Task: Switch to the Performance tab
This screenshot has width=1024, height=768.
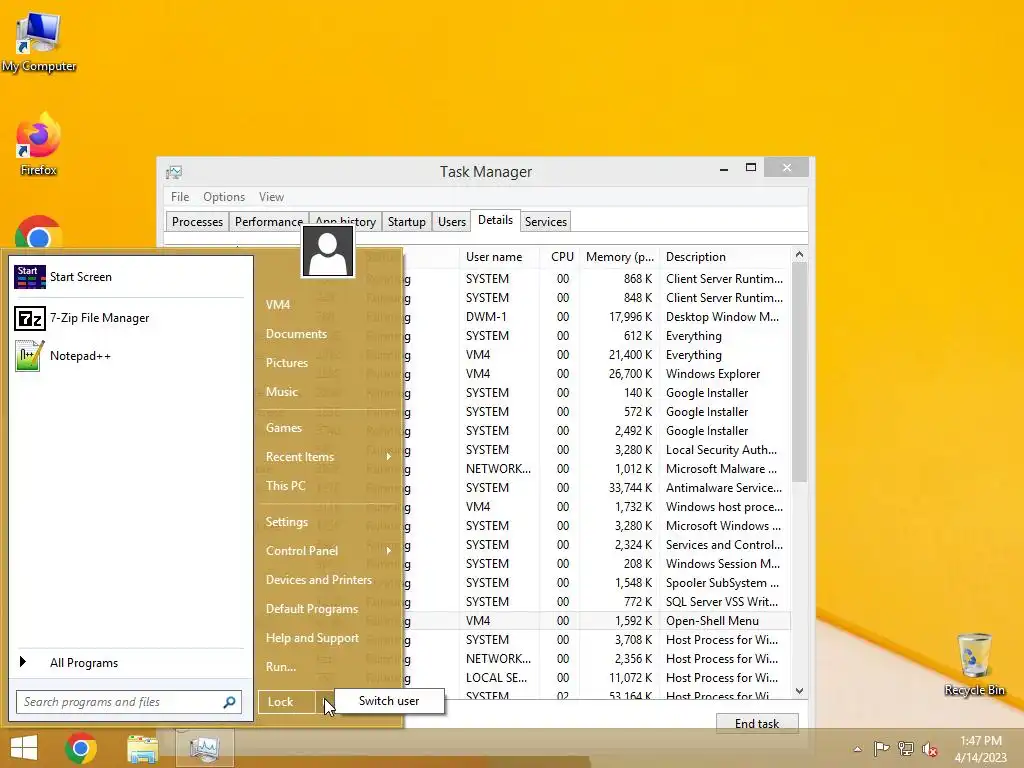Action: pos(268,221)
